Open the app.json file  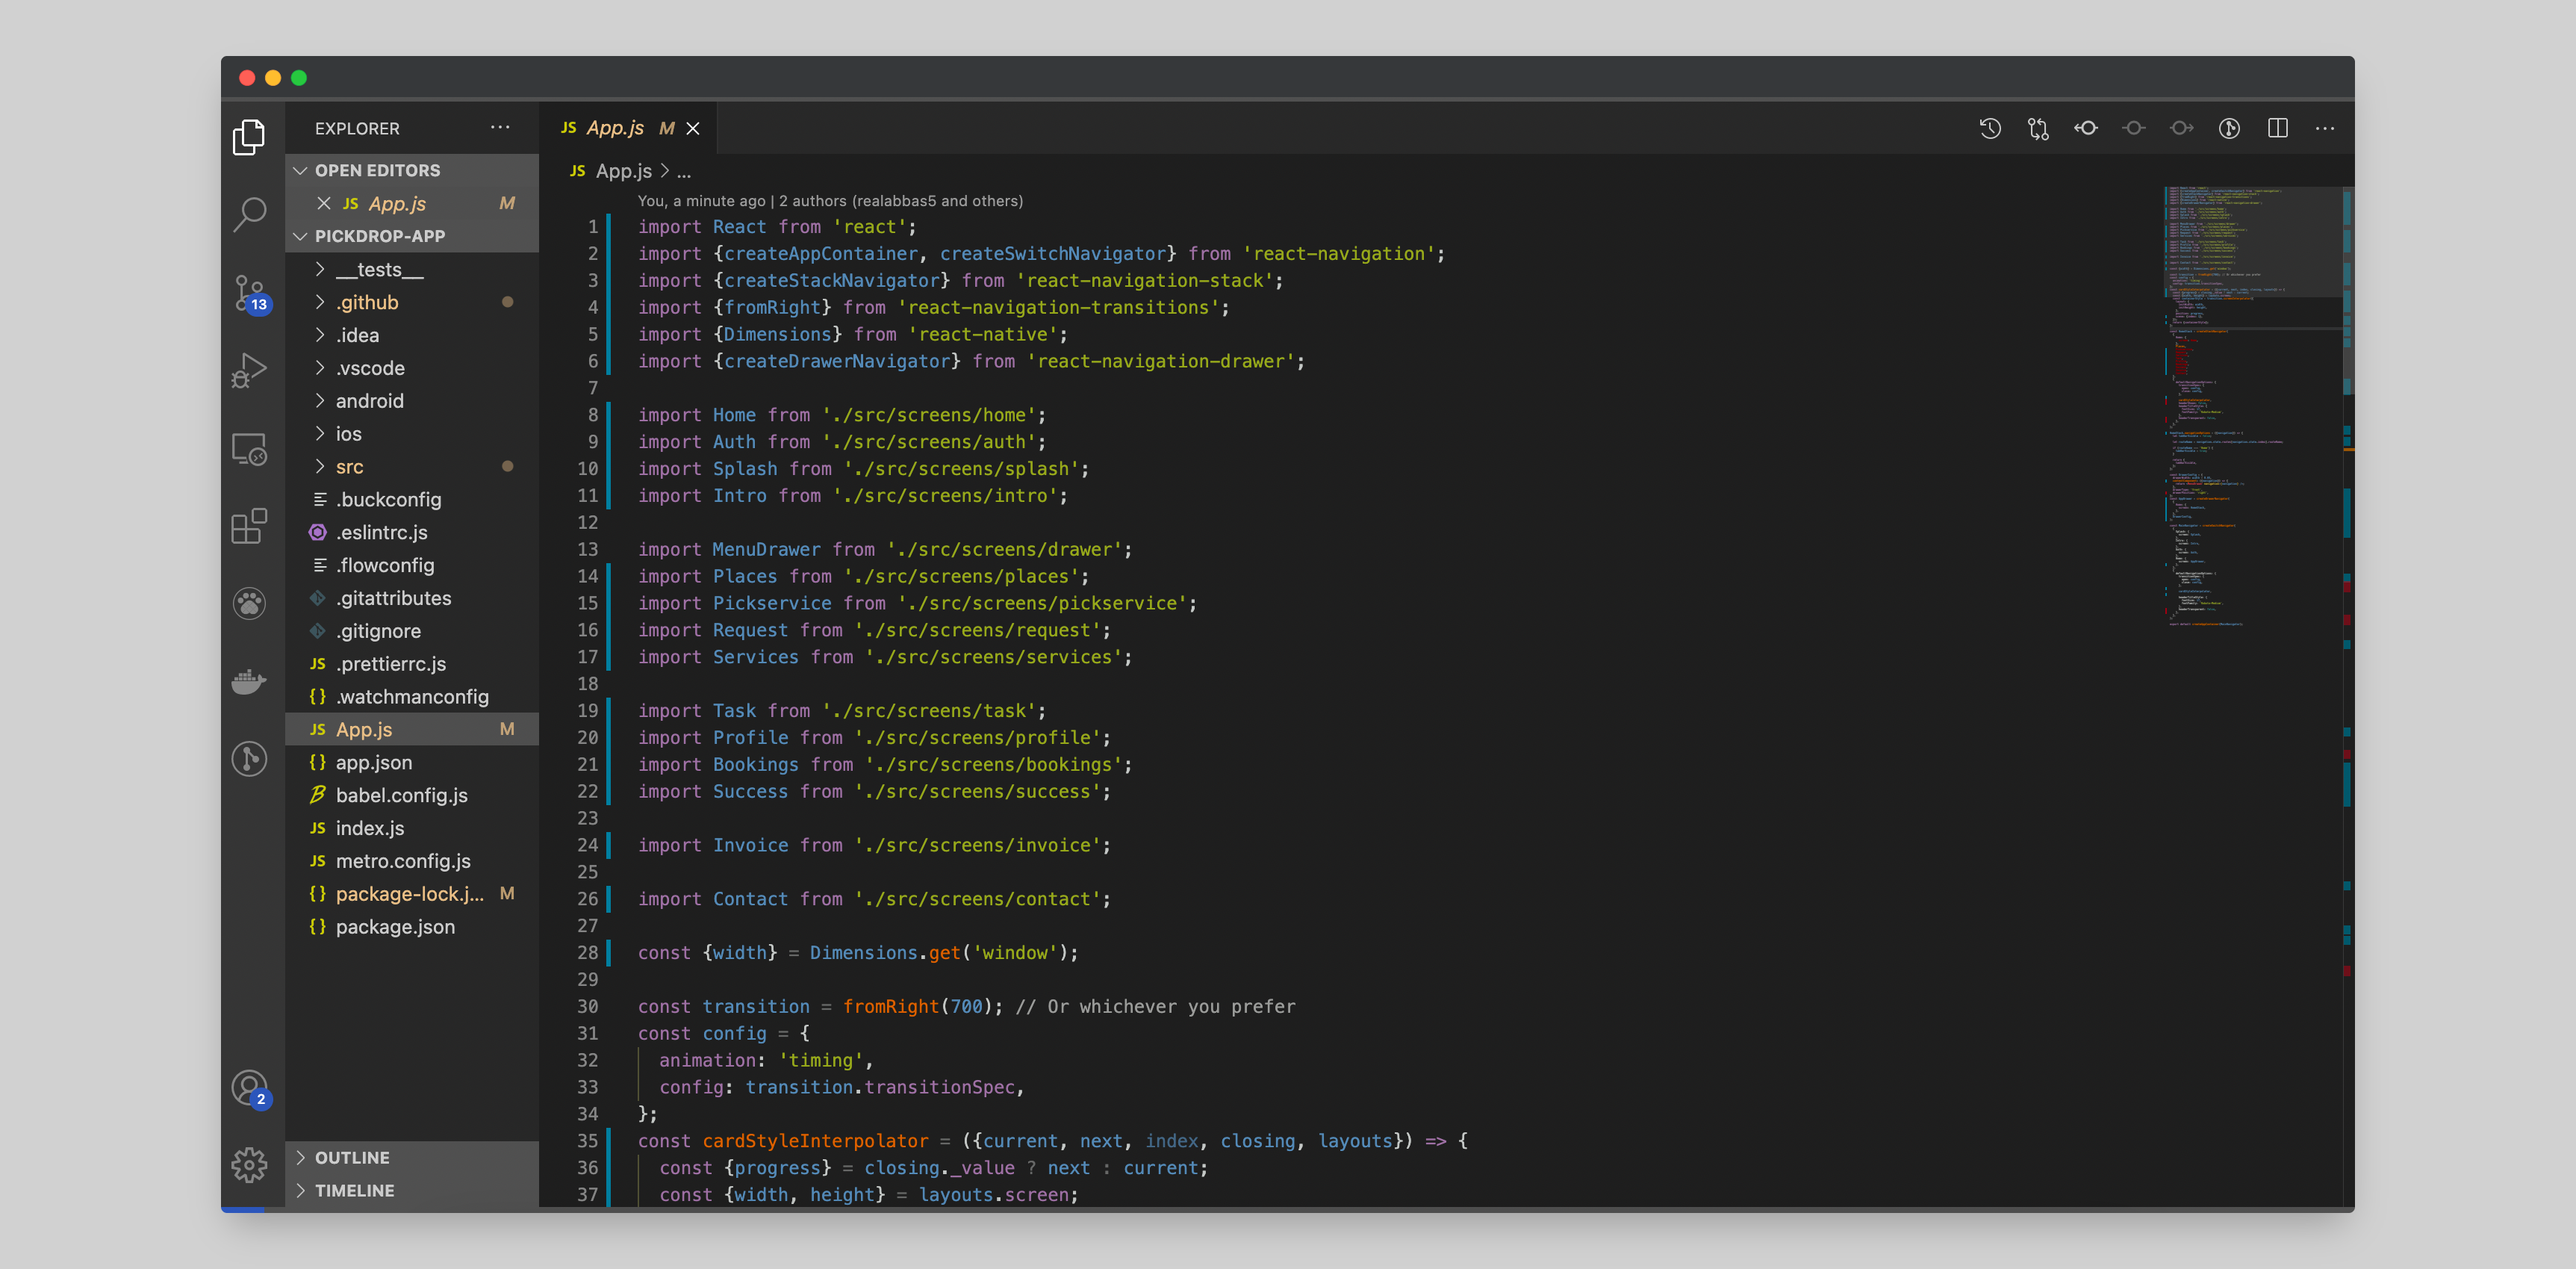pos(413,762)
